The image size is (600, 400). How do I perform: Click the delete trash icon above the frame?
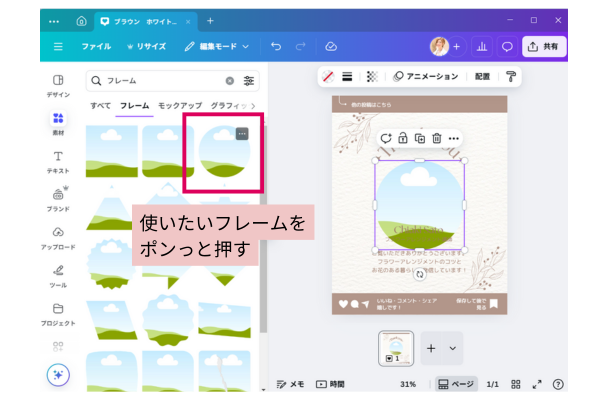click(x=436, y=138)
